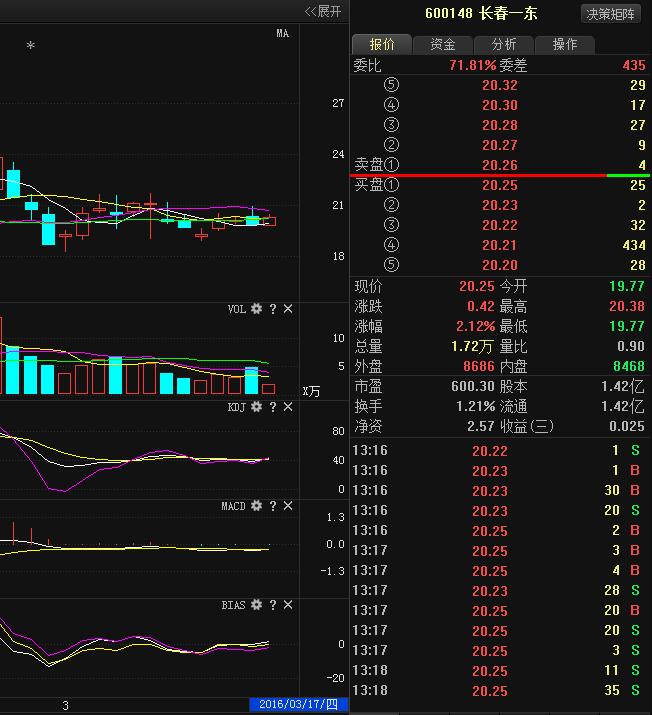Click the 量比 value 0.90
652x715 pixels.
coord(631,347)
